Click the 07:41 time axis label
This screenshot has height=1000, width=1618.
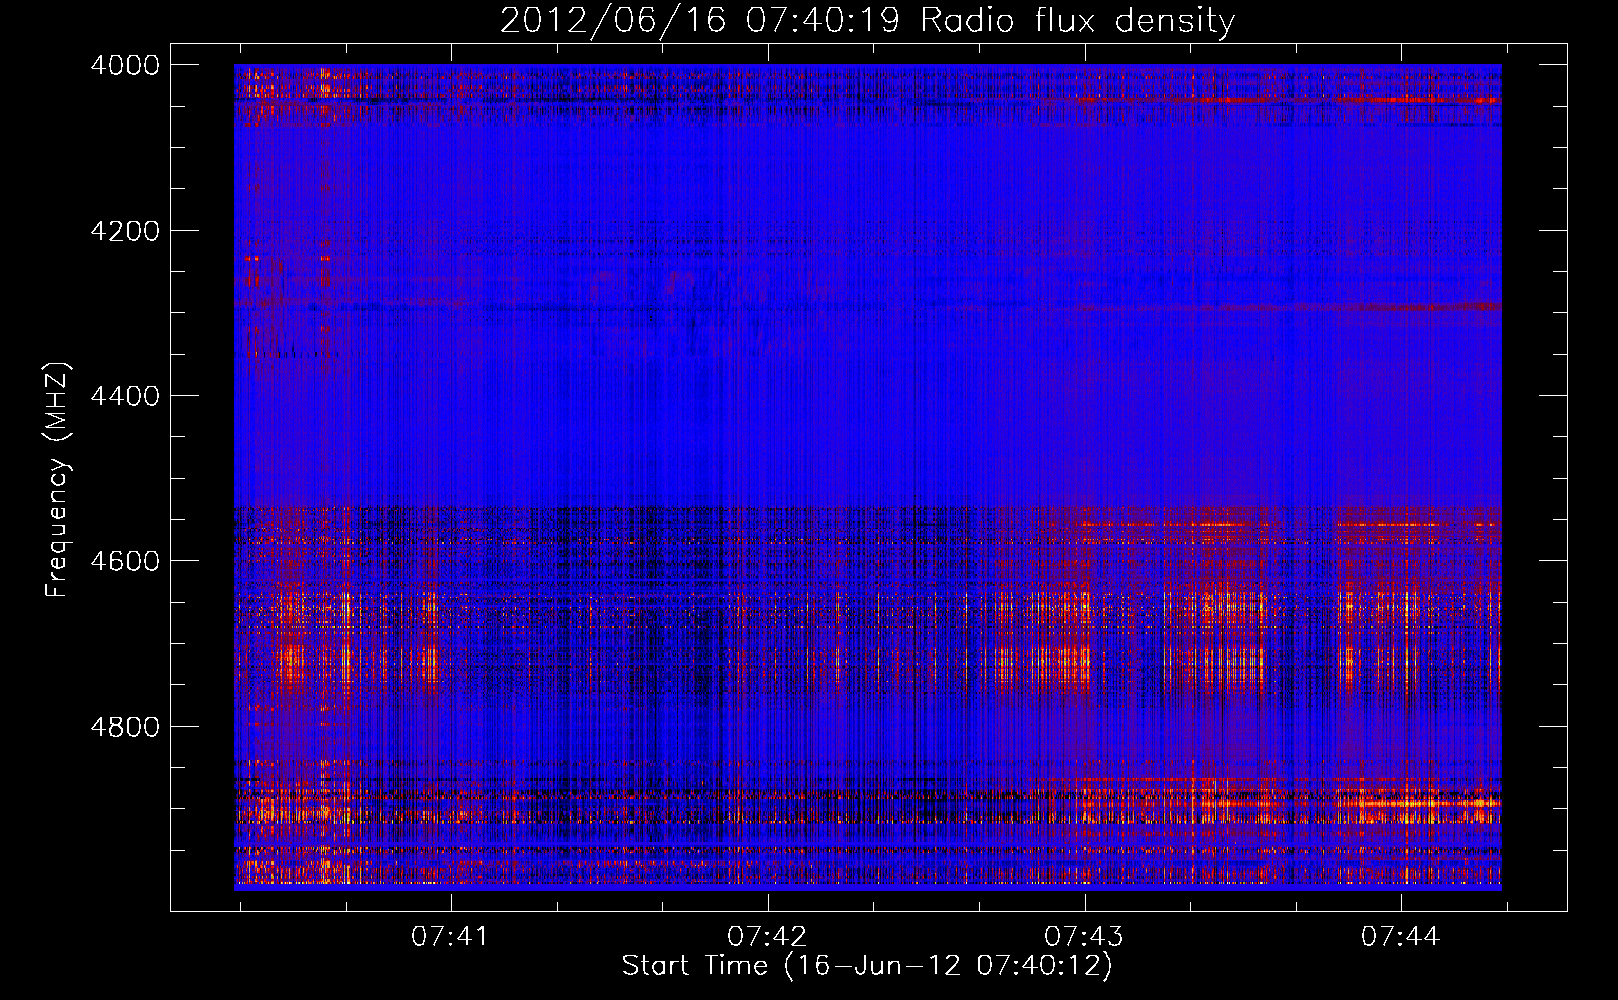pos(451,936)
